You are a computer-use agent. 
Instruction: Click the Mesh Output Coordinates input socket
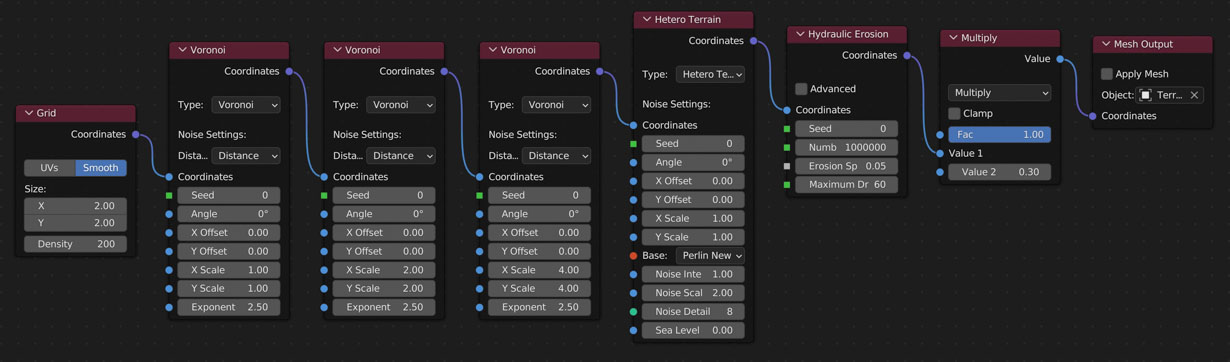point(1093,116)
